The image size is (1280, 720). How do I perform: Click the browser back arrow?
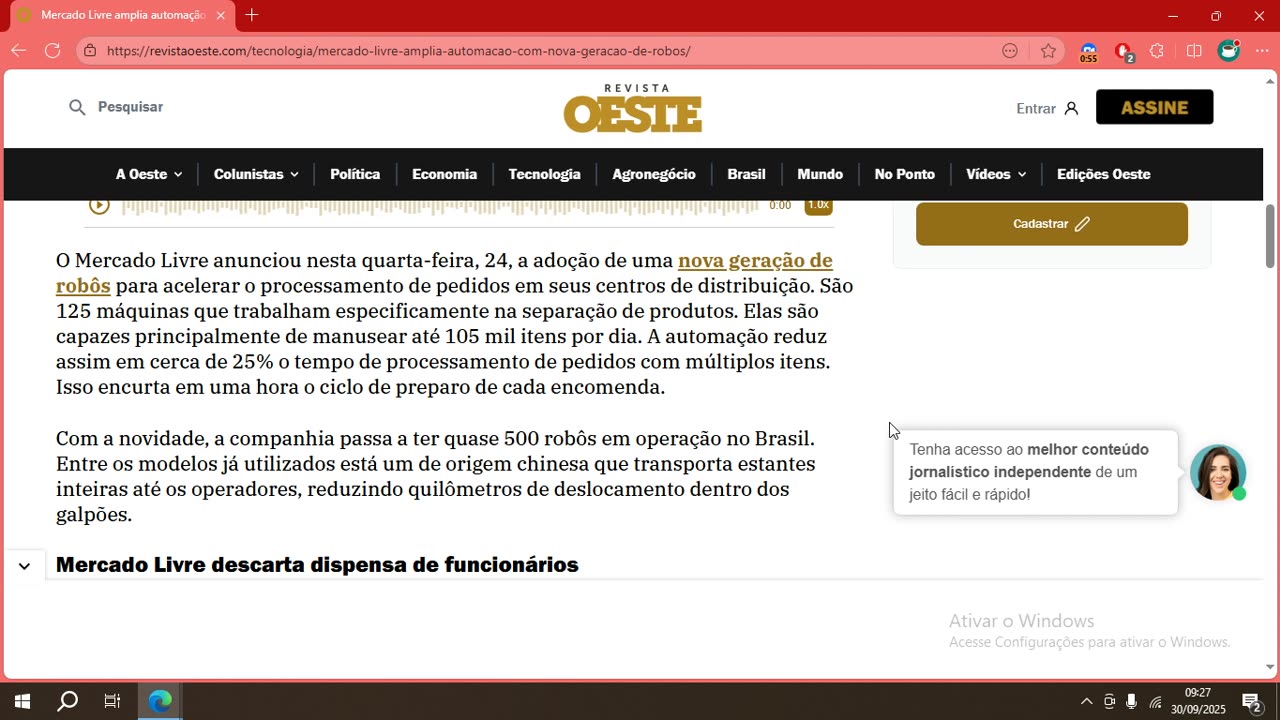[x=18, y=51]
